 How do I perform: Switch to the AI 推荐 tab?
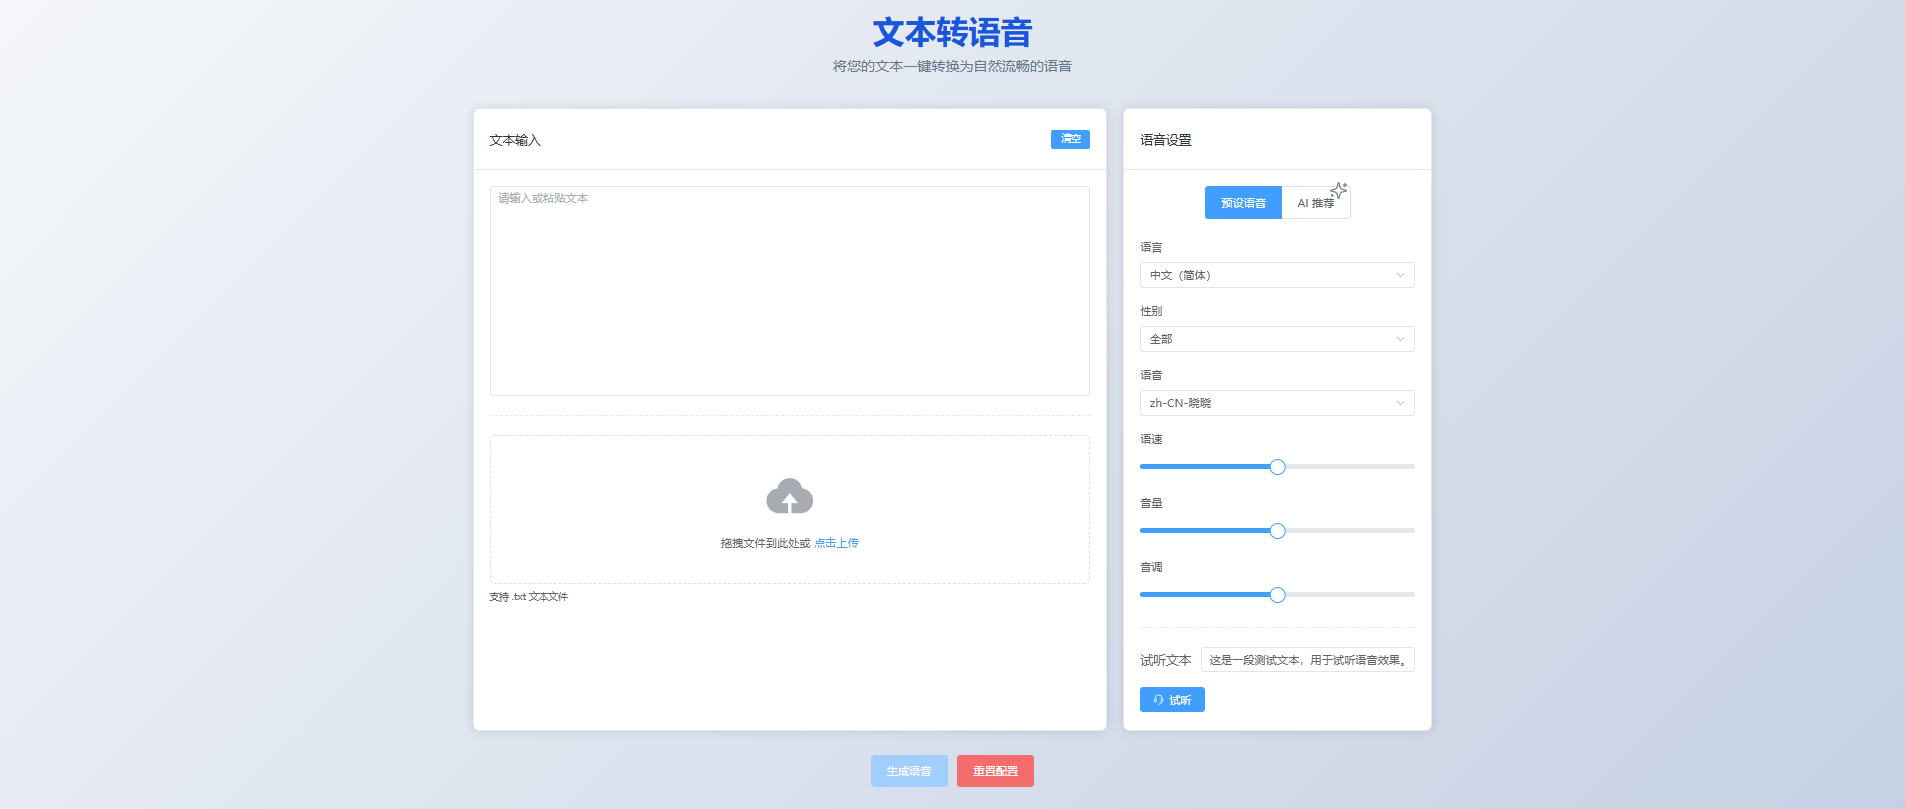[x=1314, y=203]
